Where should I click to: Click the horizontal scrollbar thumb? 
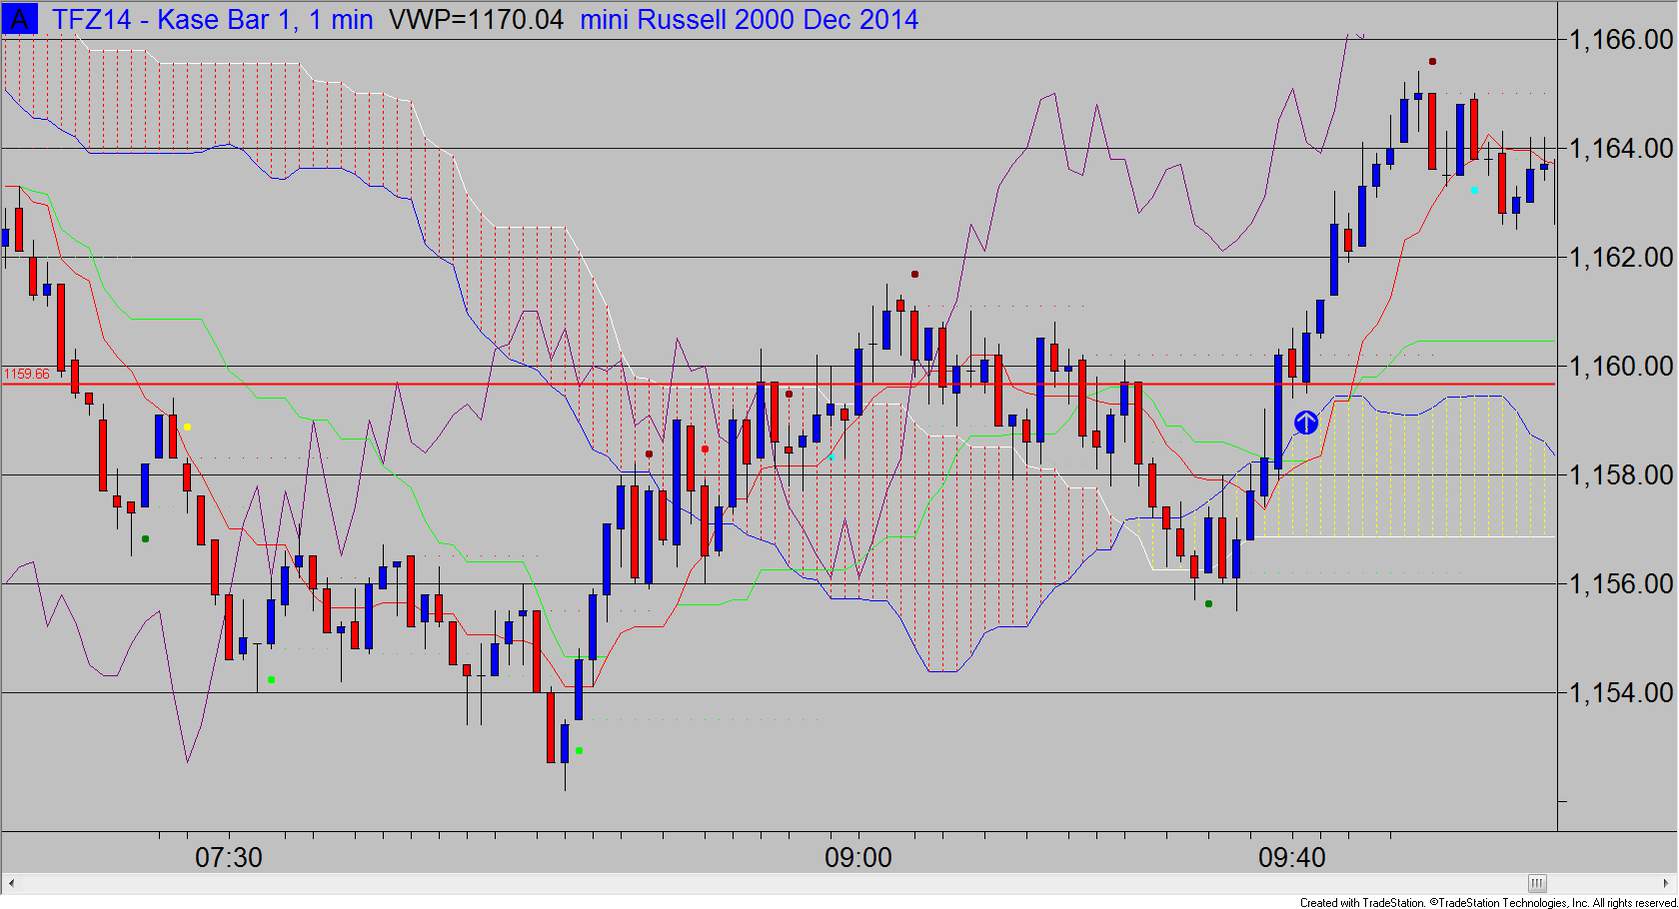(x=1537, y=883)
